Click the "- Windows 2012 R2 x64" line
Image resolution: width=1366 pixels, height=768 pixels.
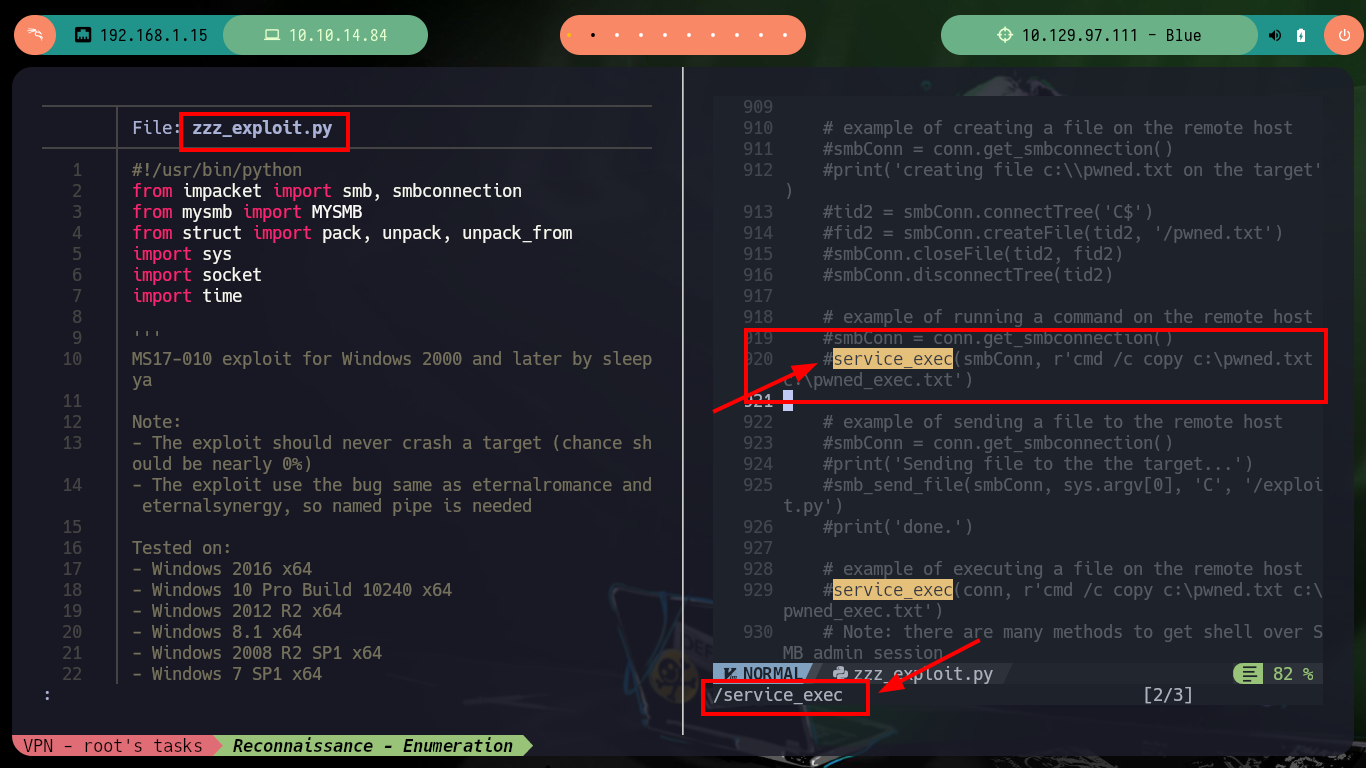237,611
